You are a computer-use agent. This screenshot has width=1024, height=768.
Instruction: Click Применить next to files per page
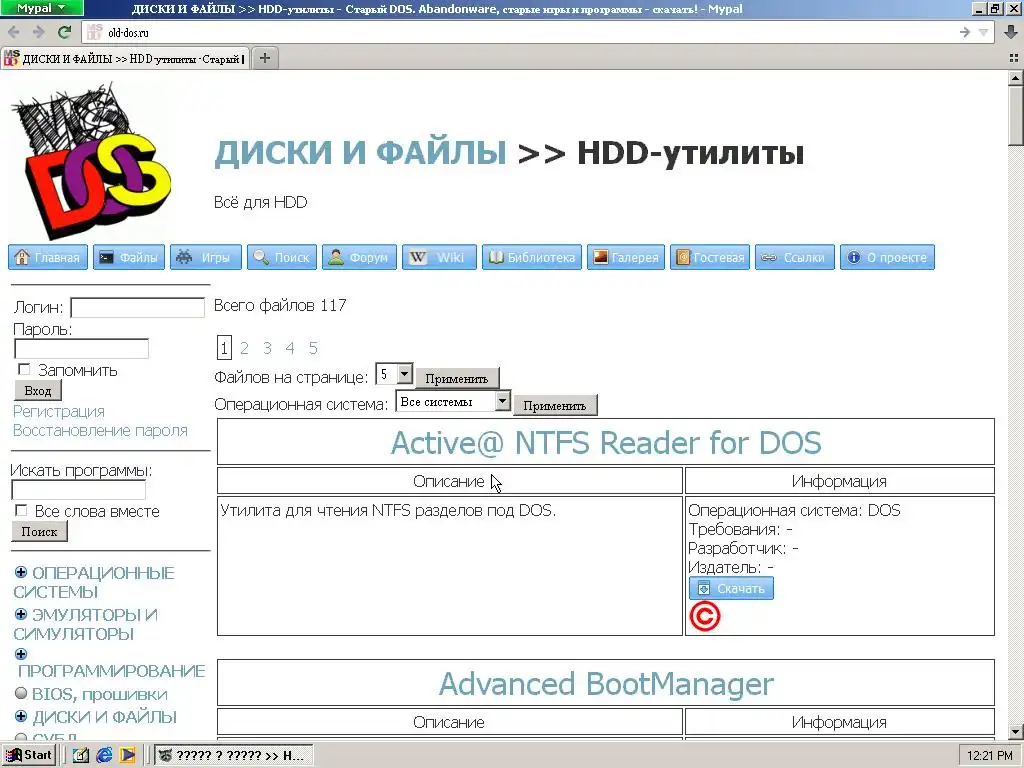456,379
